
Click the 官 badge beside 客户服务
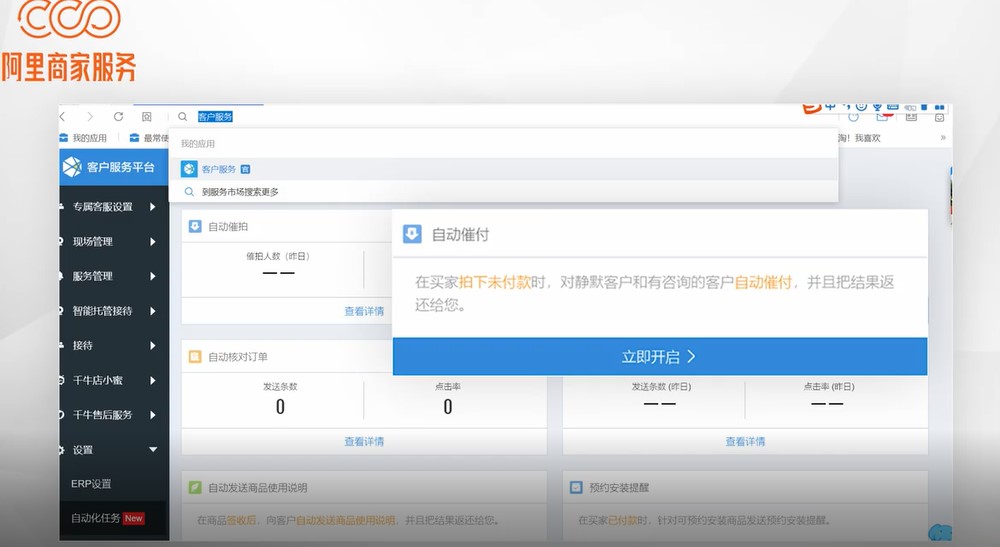[x=246, y=170]
